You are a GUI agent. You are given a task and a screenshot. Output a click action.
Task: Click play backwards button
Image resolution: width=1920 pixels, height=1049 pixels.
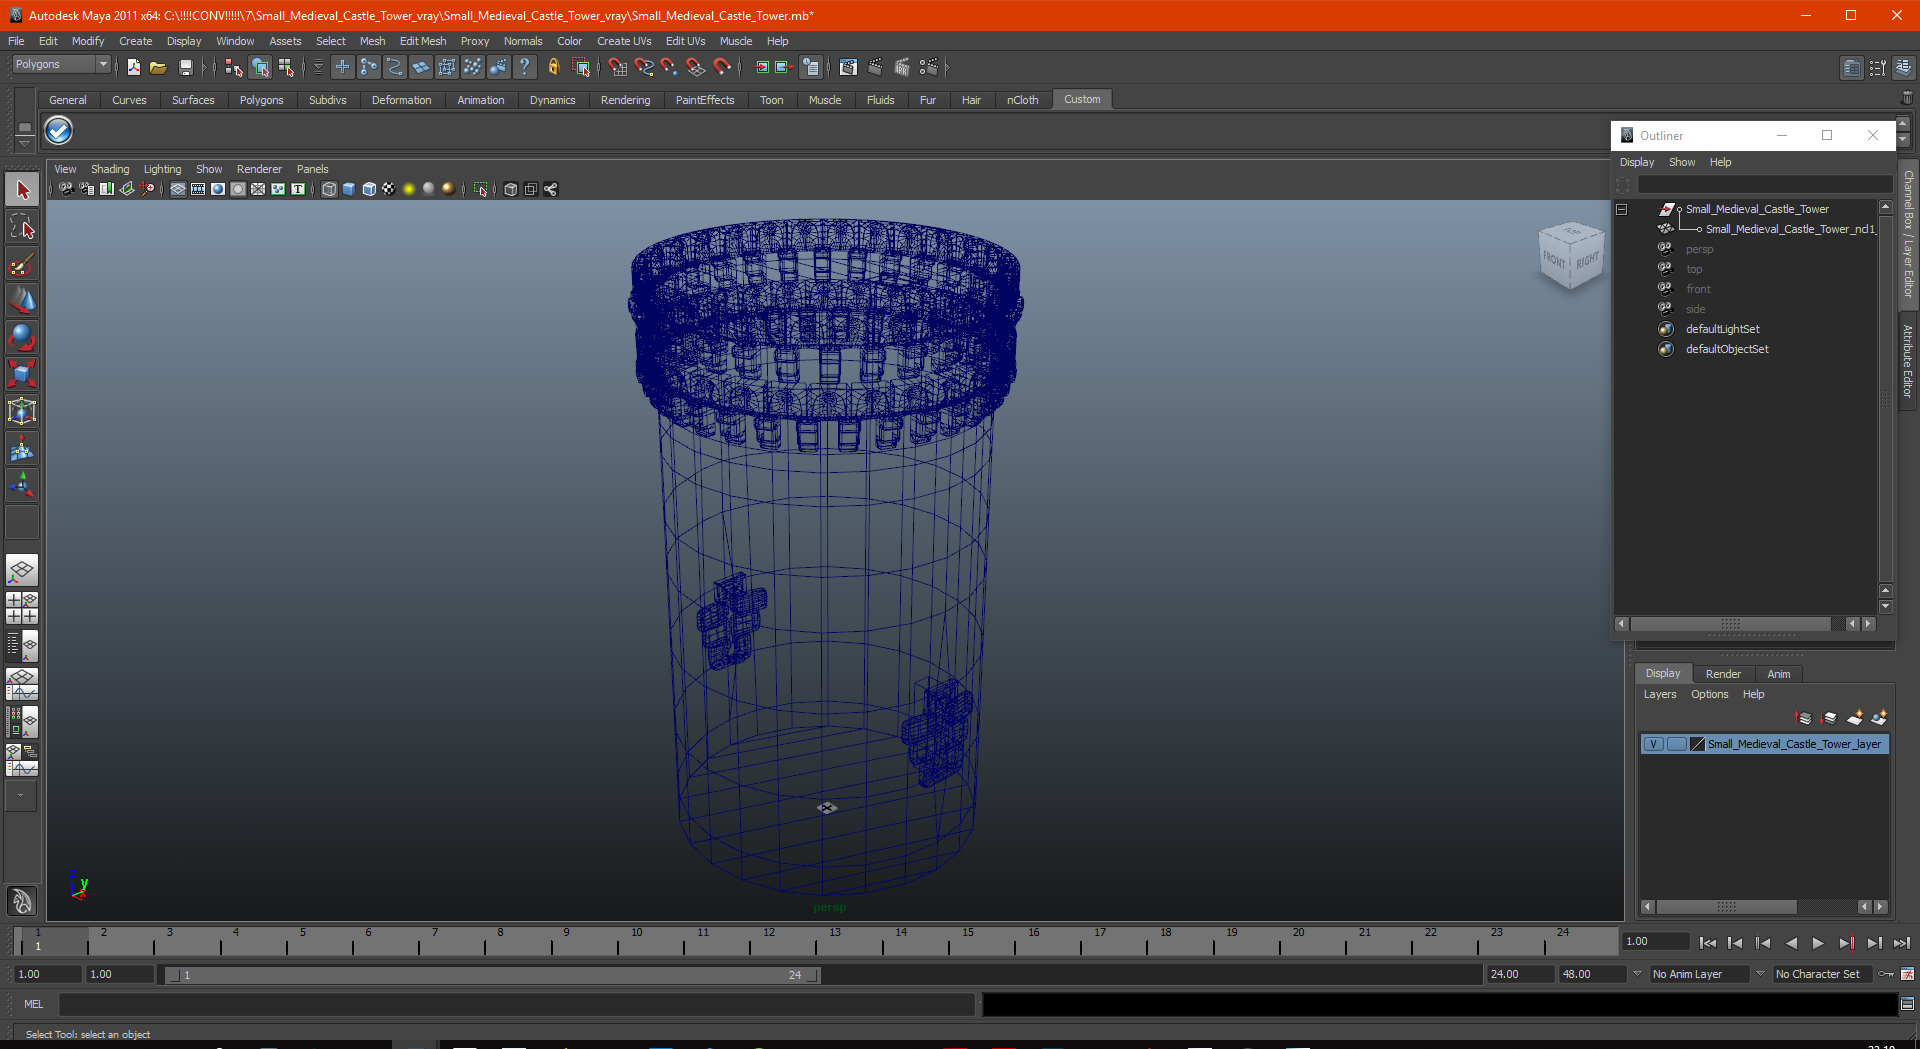1791,943
